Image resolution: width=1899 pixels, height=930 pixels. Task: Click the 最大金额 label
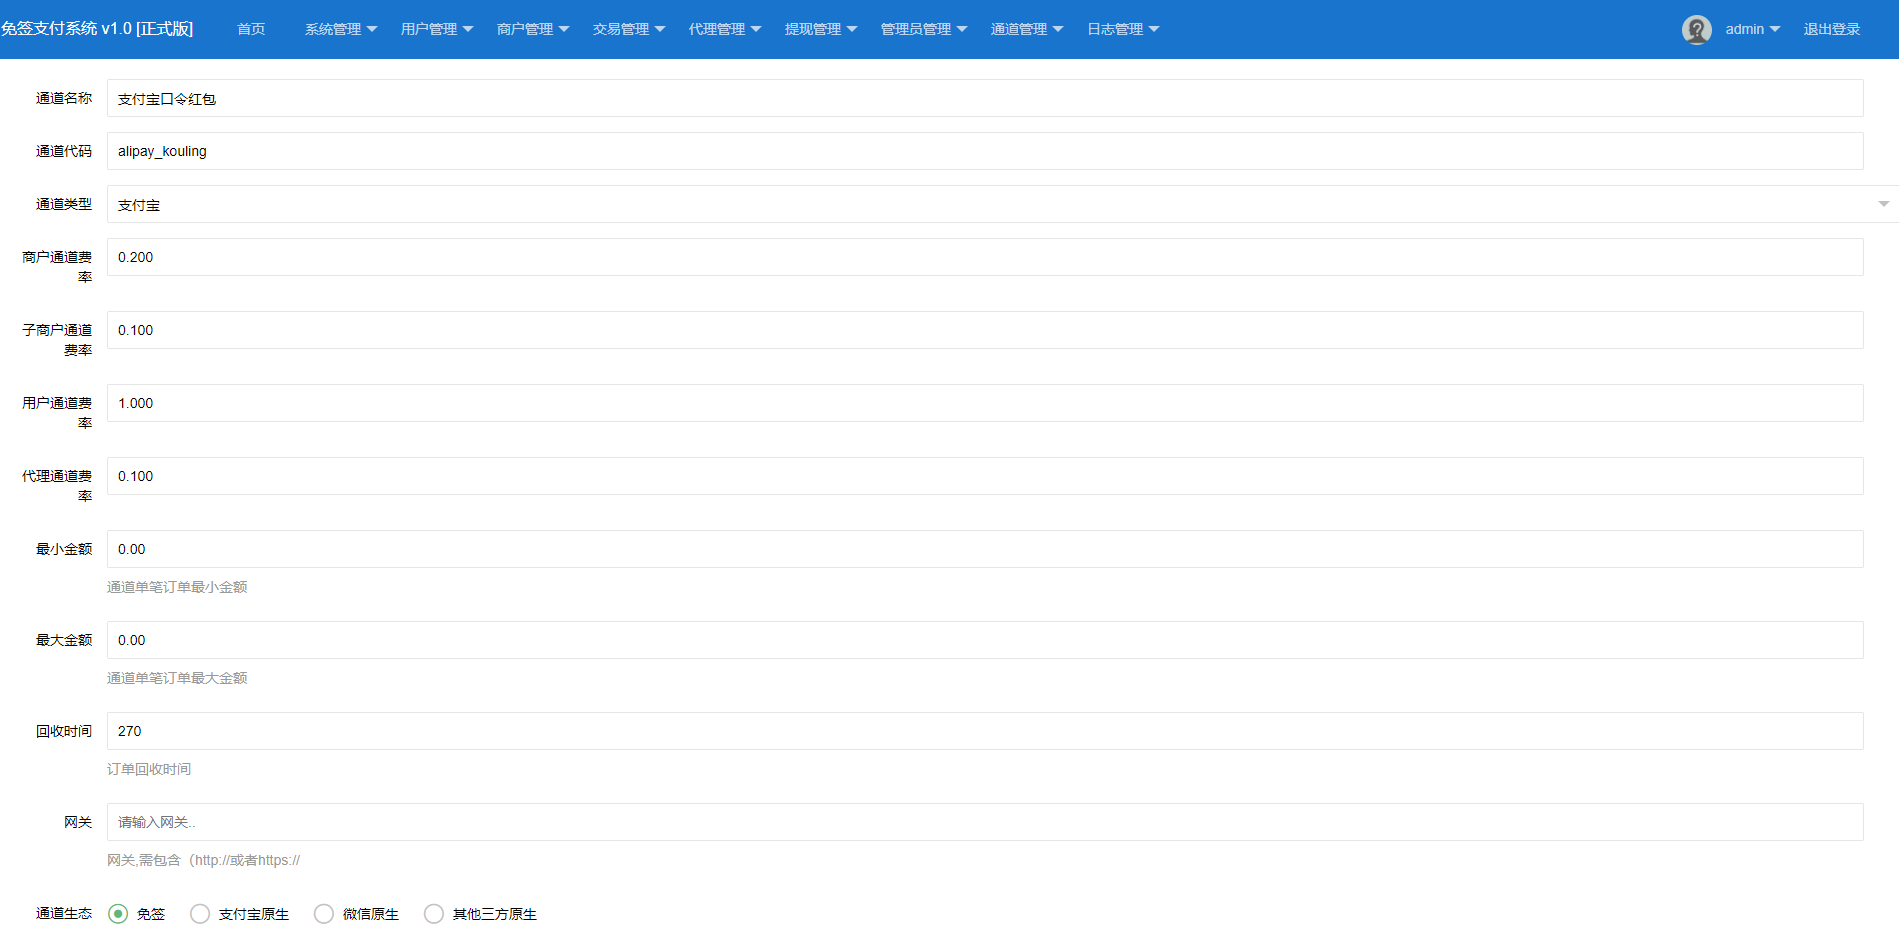[64, 640]
